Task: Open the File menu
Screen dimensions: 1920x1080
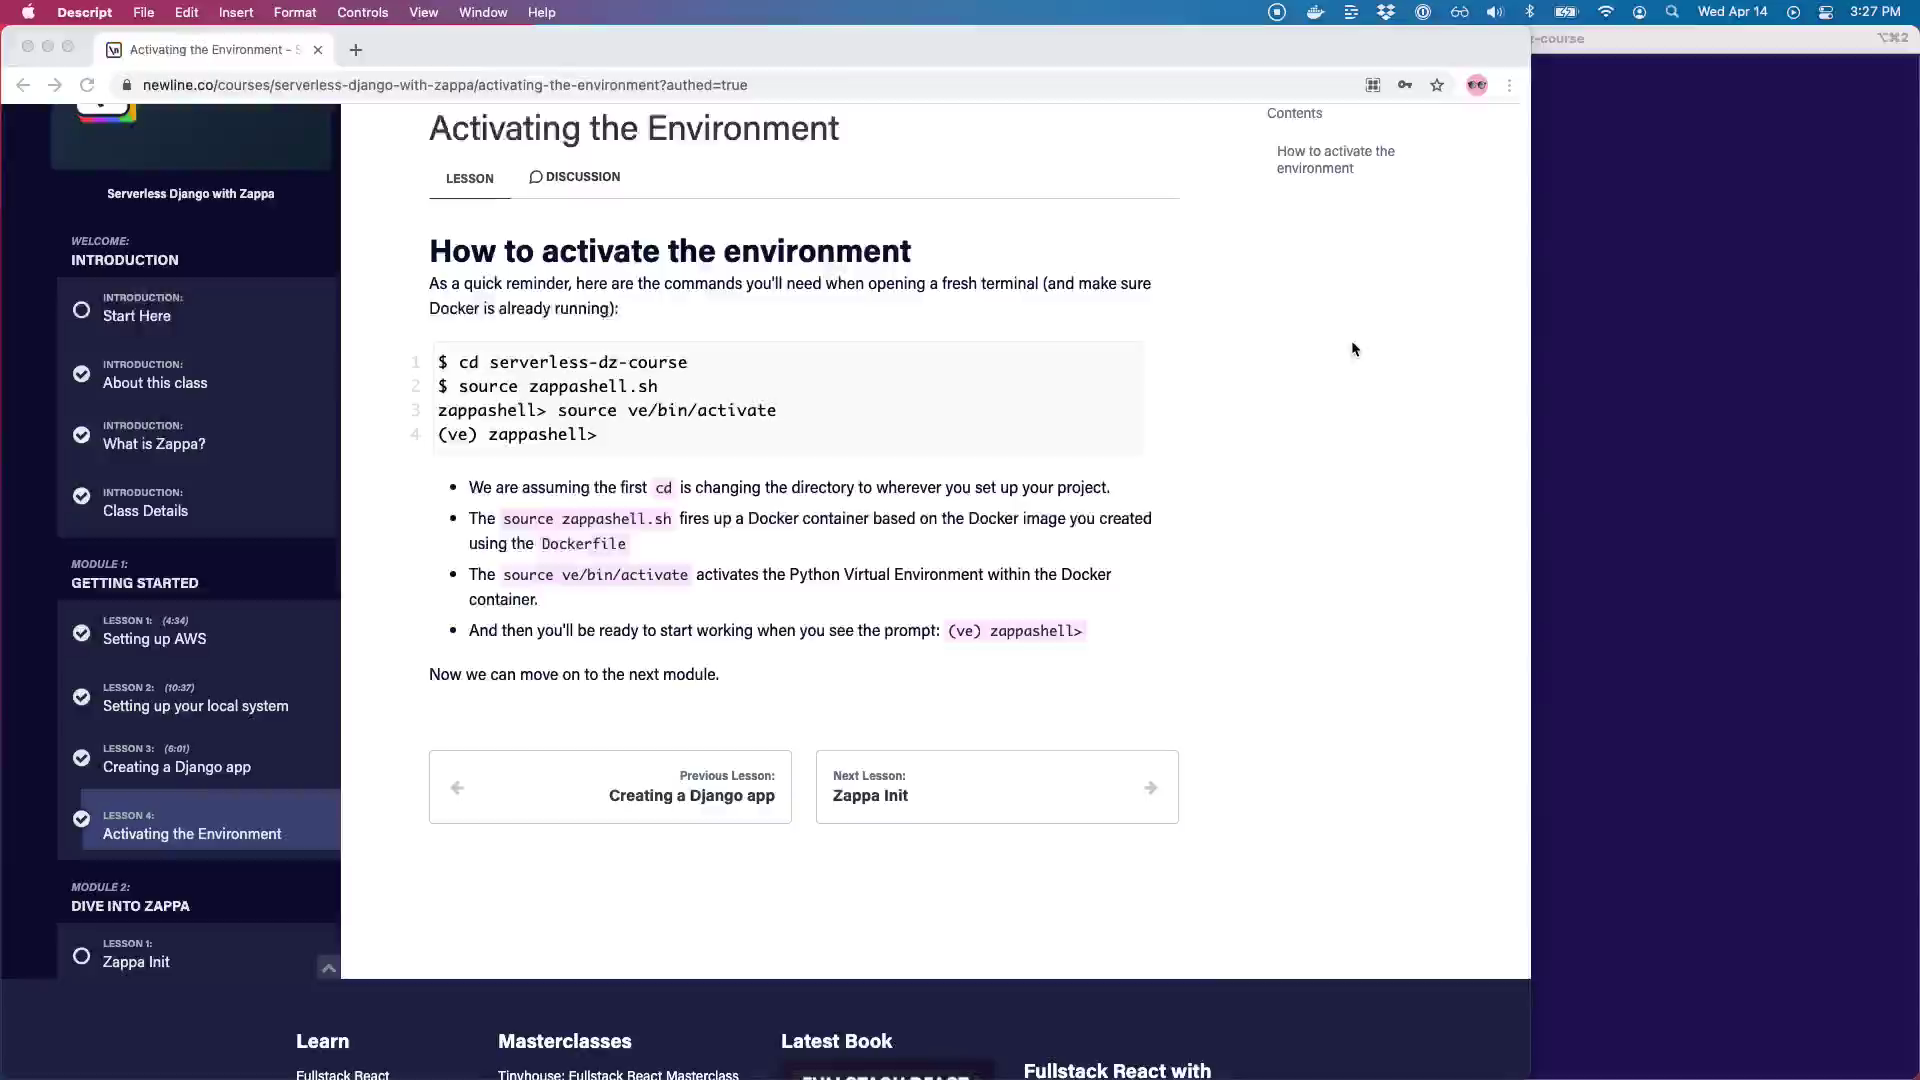Action: point(144,12)
